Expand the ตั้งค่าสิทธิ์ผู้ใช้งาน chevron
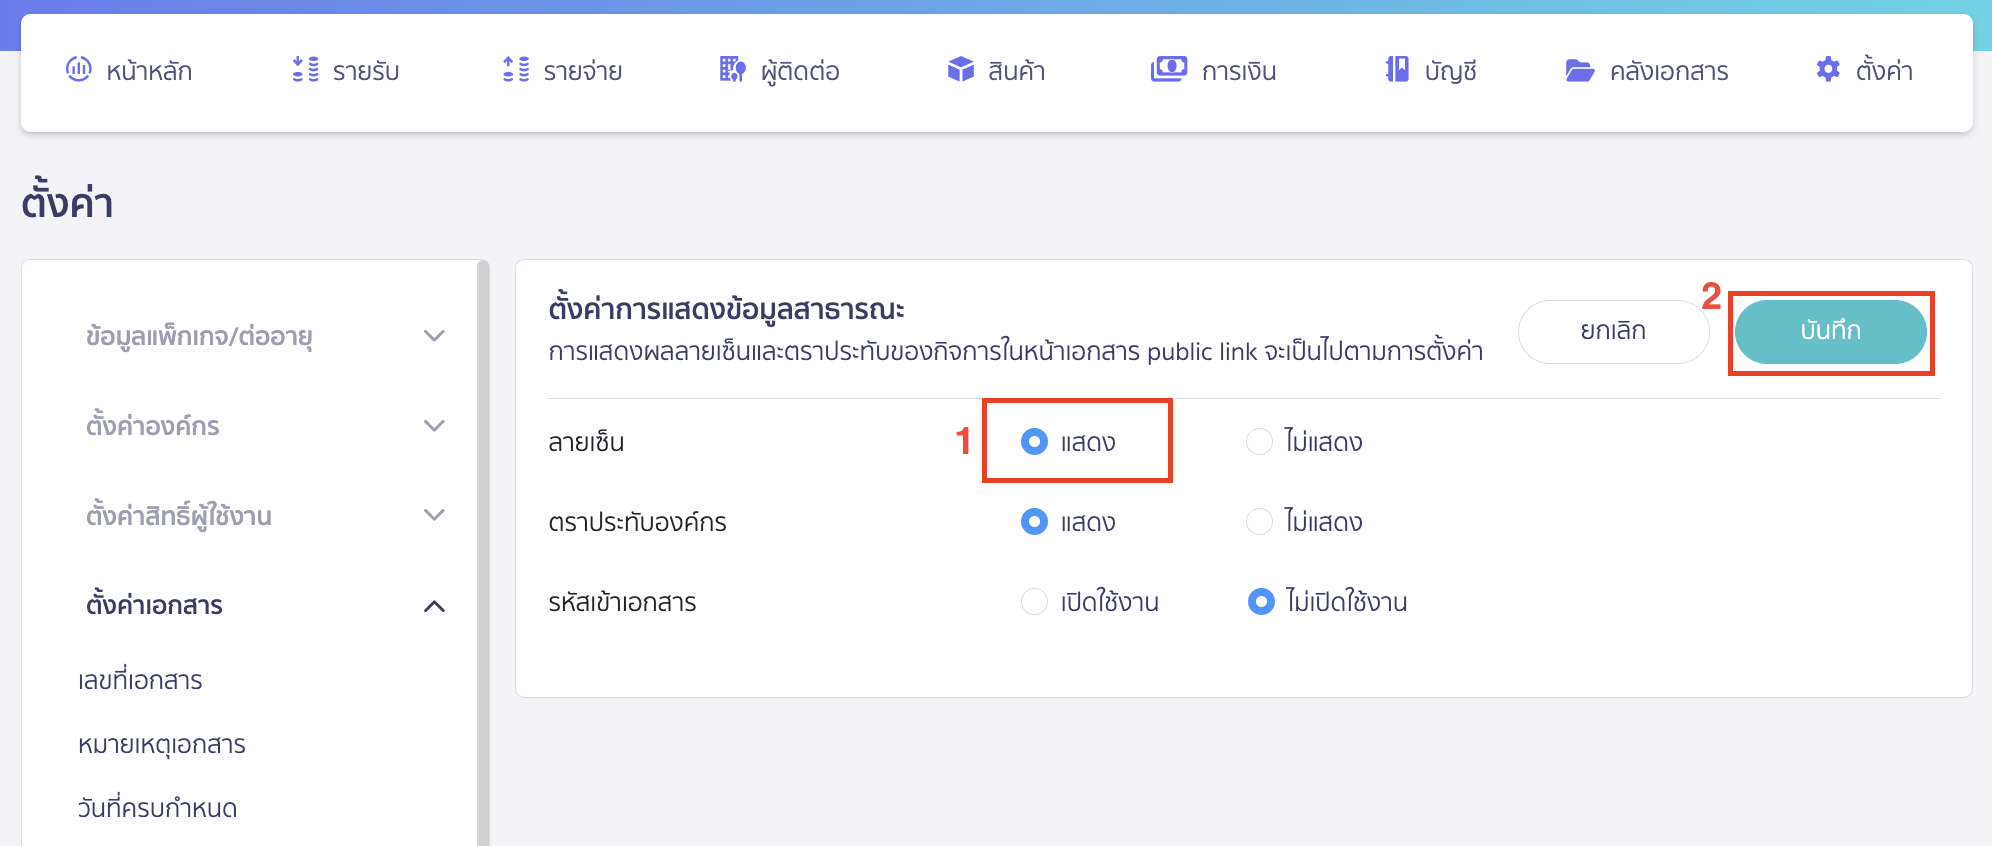 434,515
